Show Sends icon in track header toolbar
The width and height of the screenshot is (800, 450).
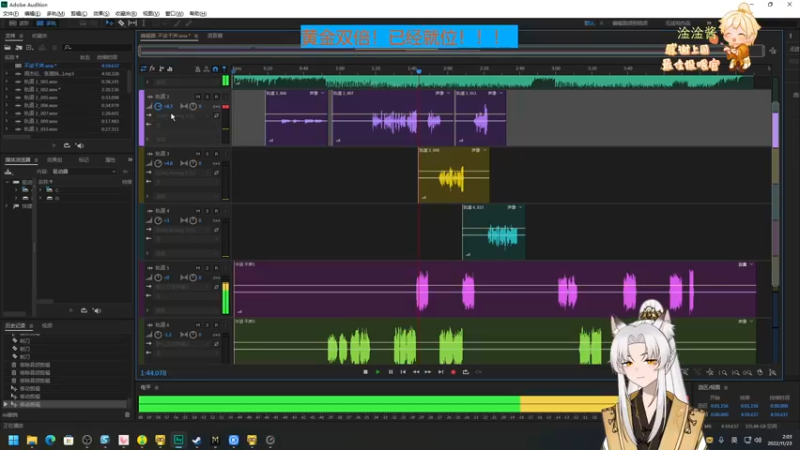pyautogui.click(x=161, y=68)
